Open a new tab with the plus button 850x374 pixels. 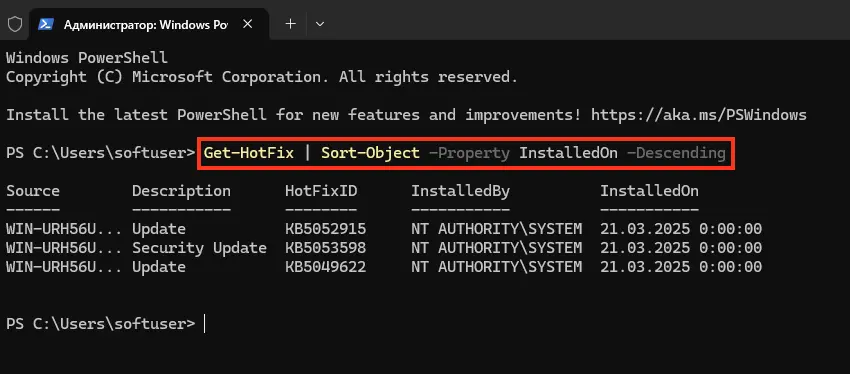[291, 24]
